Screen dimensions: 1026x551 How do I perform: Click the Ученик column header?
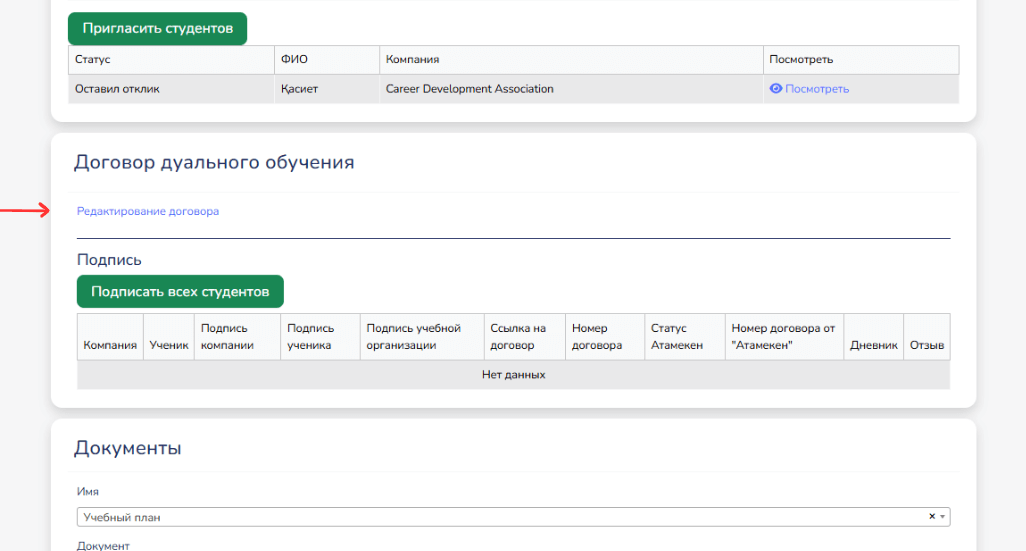(x=169, y=345)
